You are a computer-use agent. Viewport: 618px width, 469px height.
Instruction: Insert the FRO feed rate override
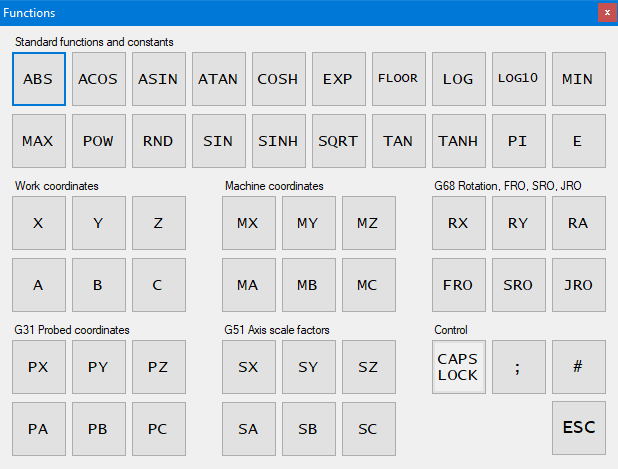[458, 285]
